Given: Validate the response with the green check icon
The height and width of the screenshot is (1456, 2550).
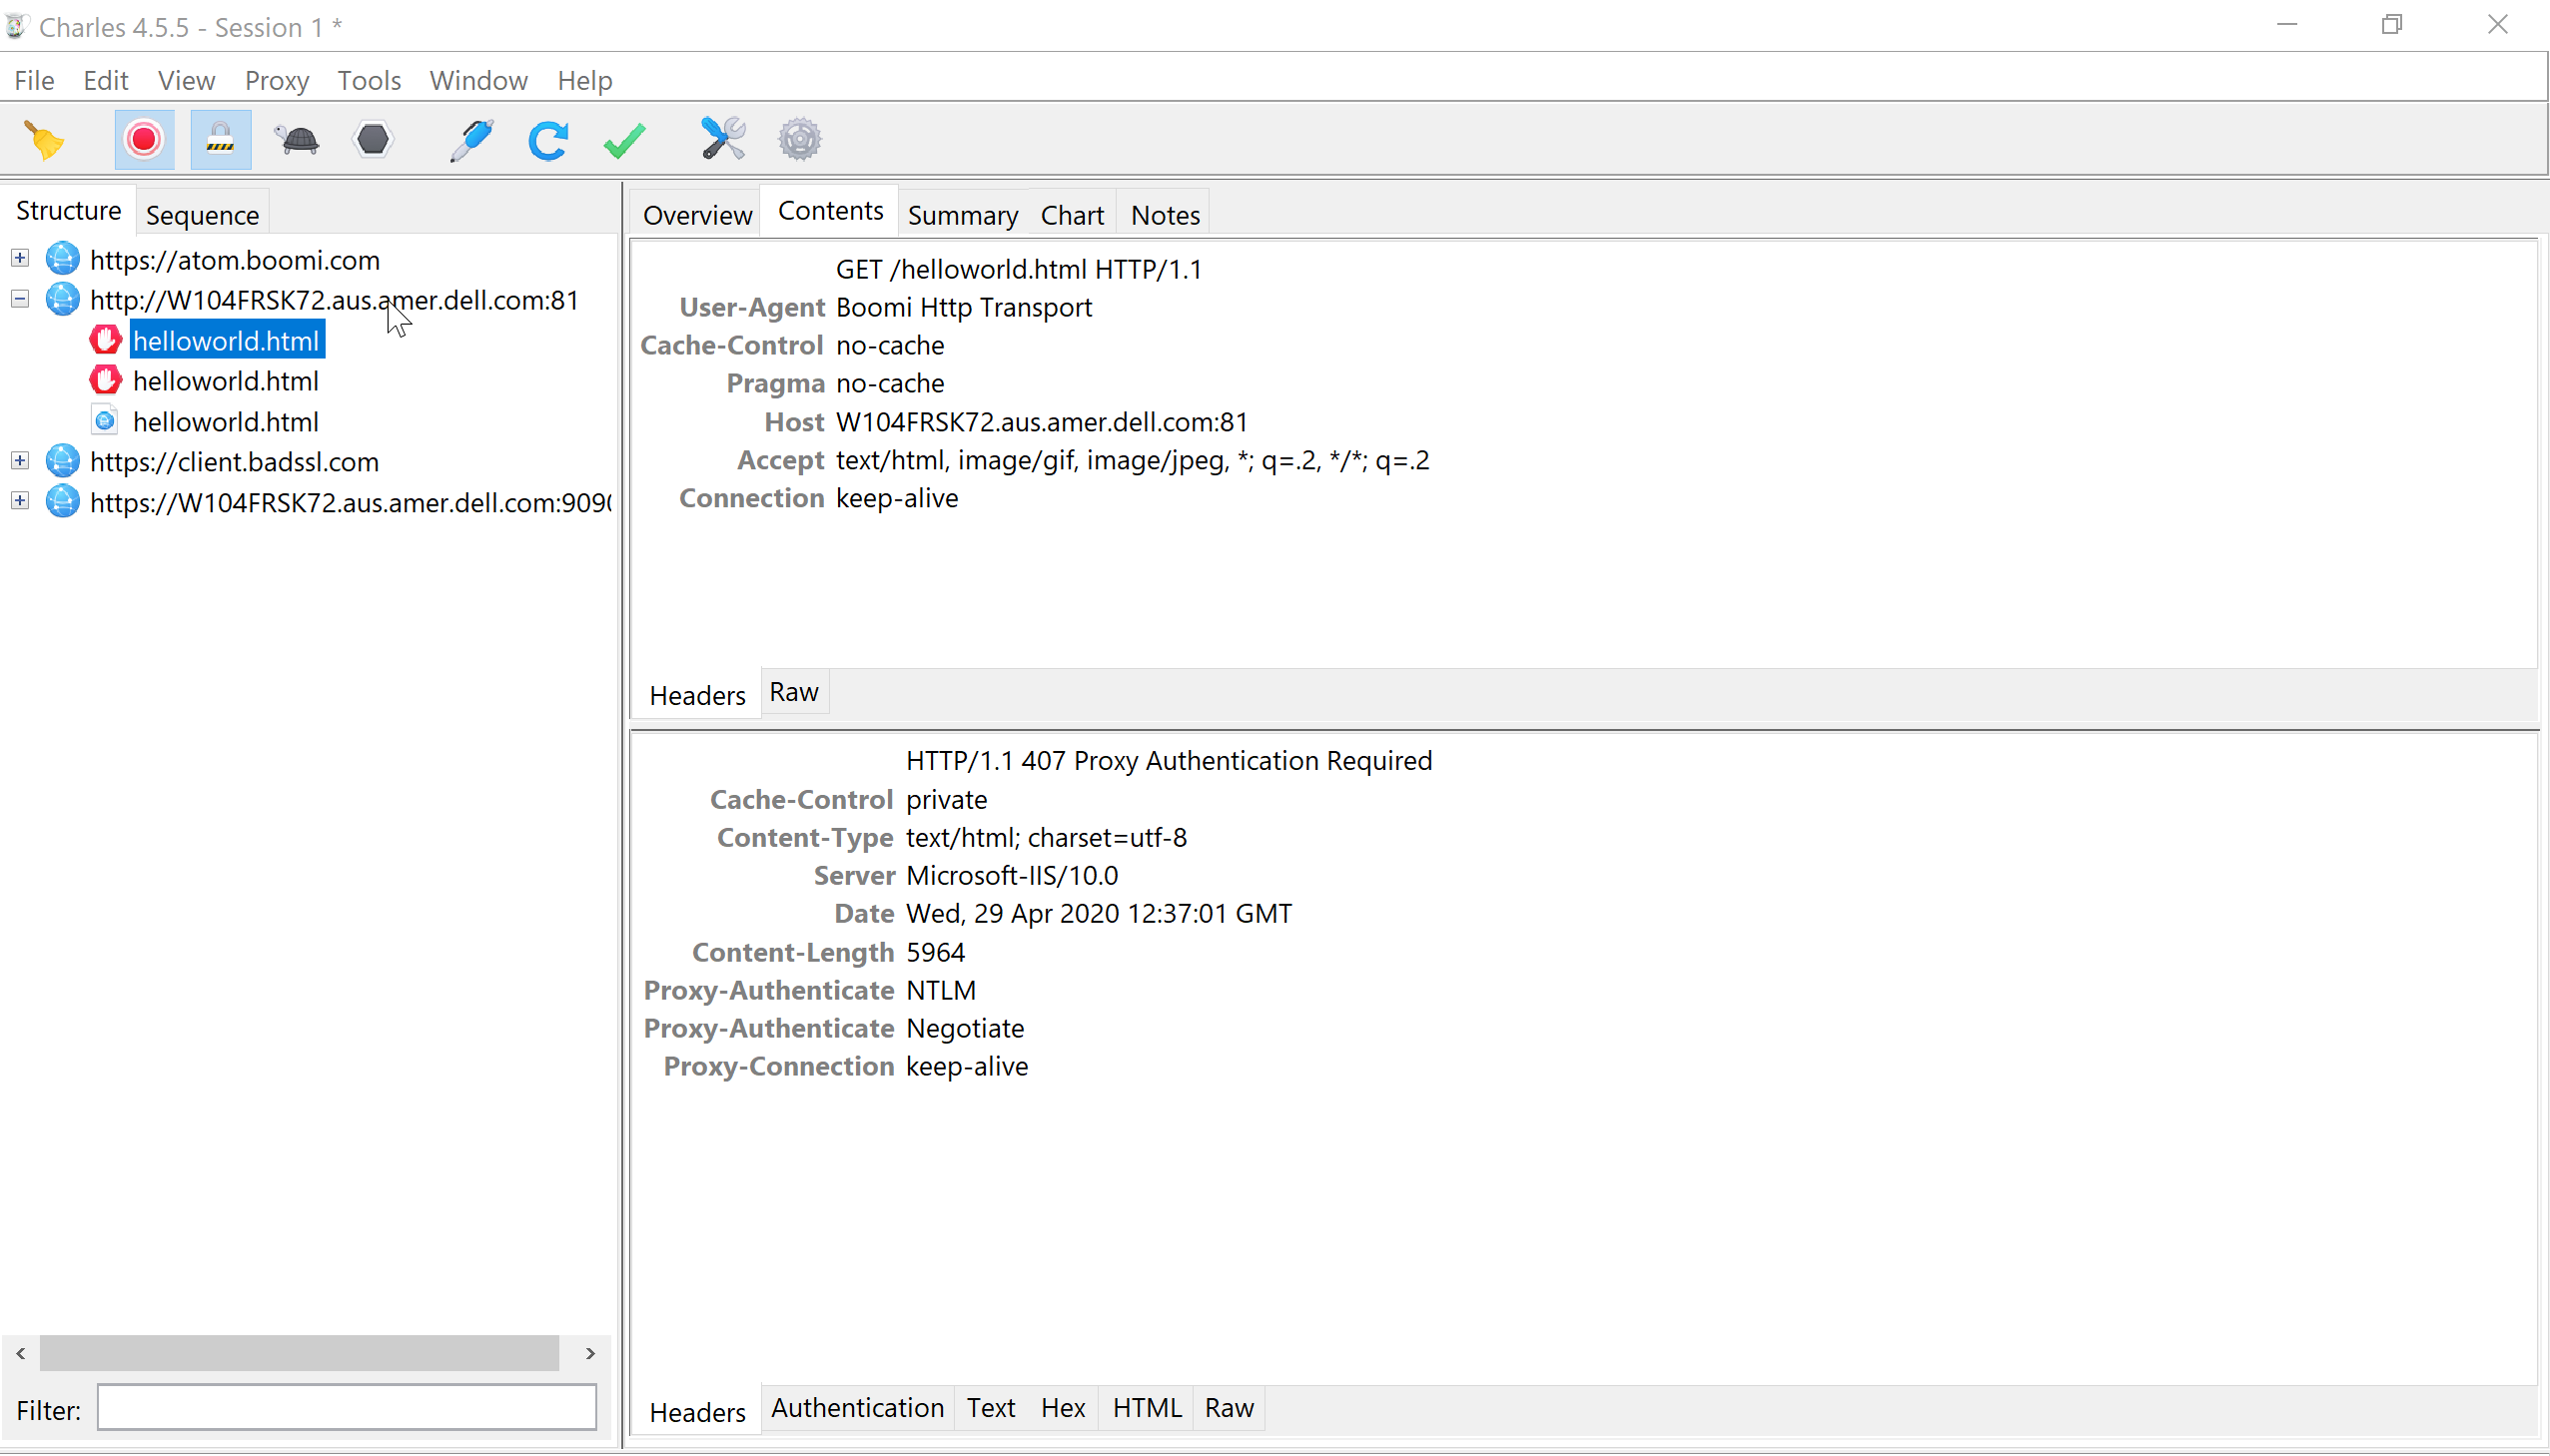Looking at the screenshot, I should [623, 139].
